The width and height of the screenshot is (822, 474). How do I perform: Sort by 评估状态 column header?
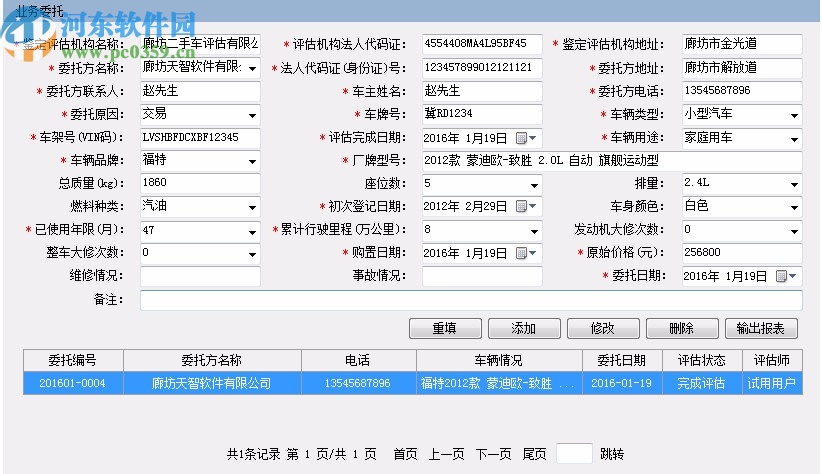(702, 360)
